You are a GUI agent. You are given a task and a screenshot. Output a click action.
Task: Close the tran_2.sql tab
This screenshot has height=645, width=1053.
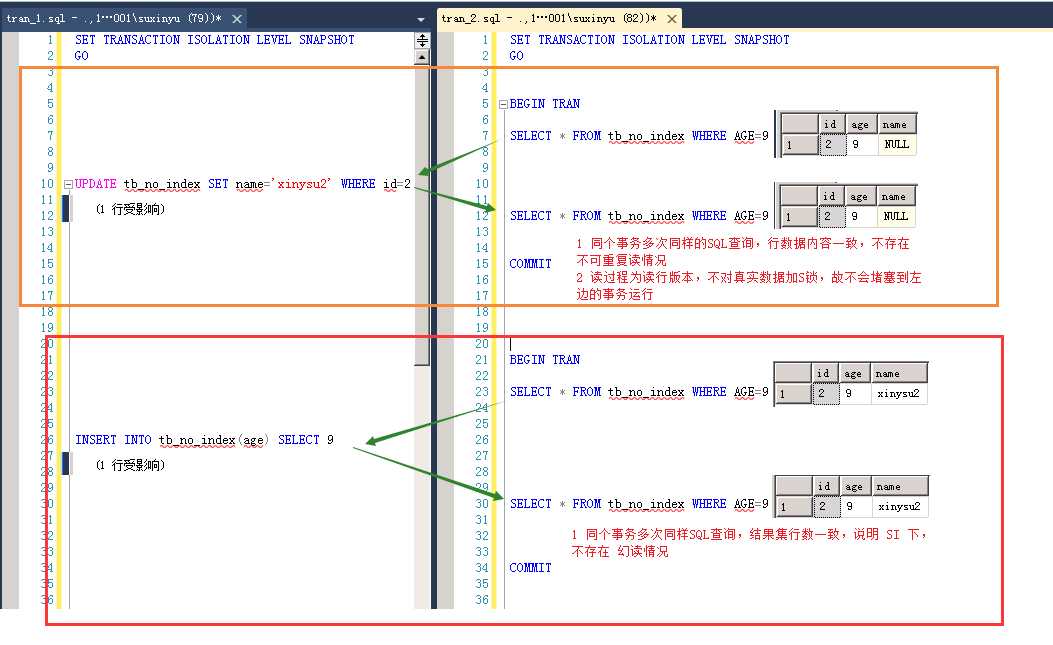coord(672,19)
